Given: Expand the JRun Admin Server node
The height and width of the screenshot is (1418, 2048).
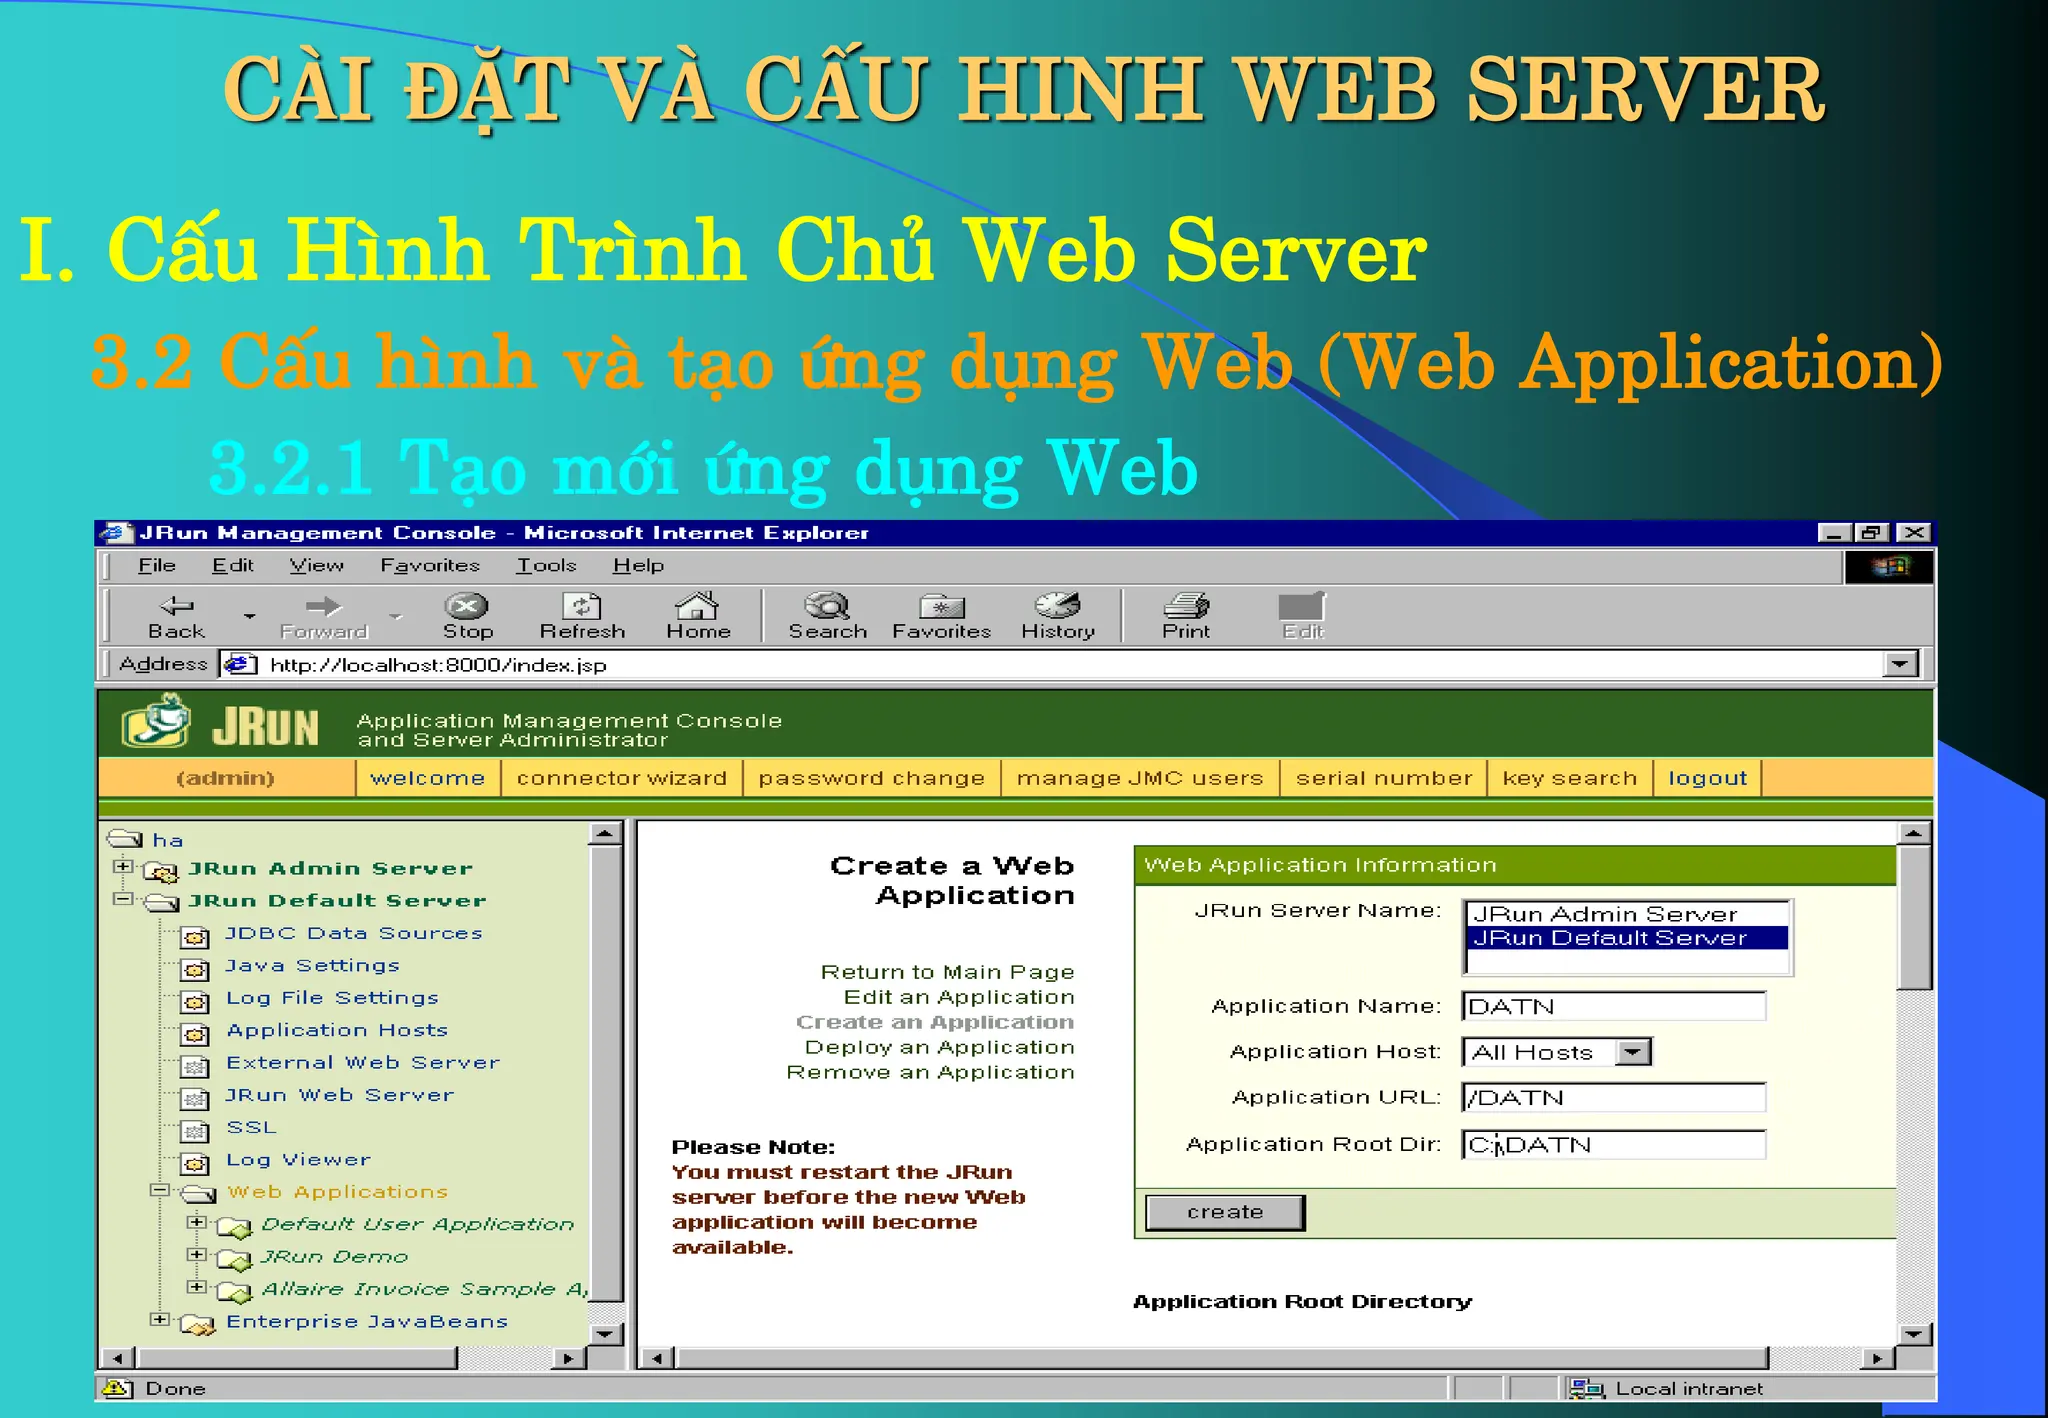Looking at the screenshot, I should [x=123, y=866].
